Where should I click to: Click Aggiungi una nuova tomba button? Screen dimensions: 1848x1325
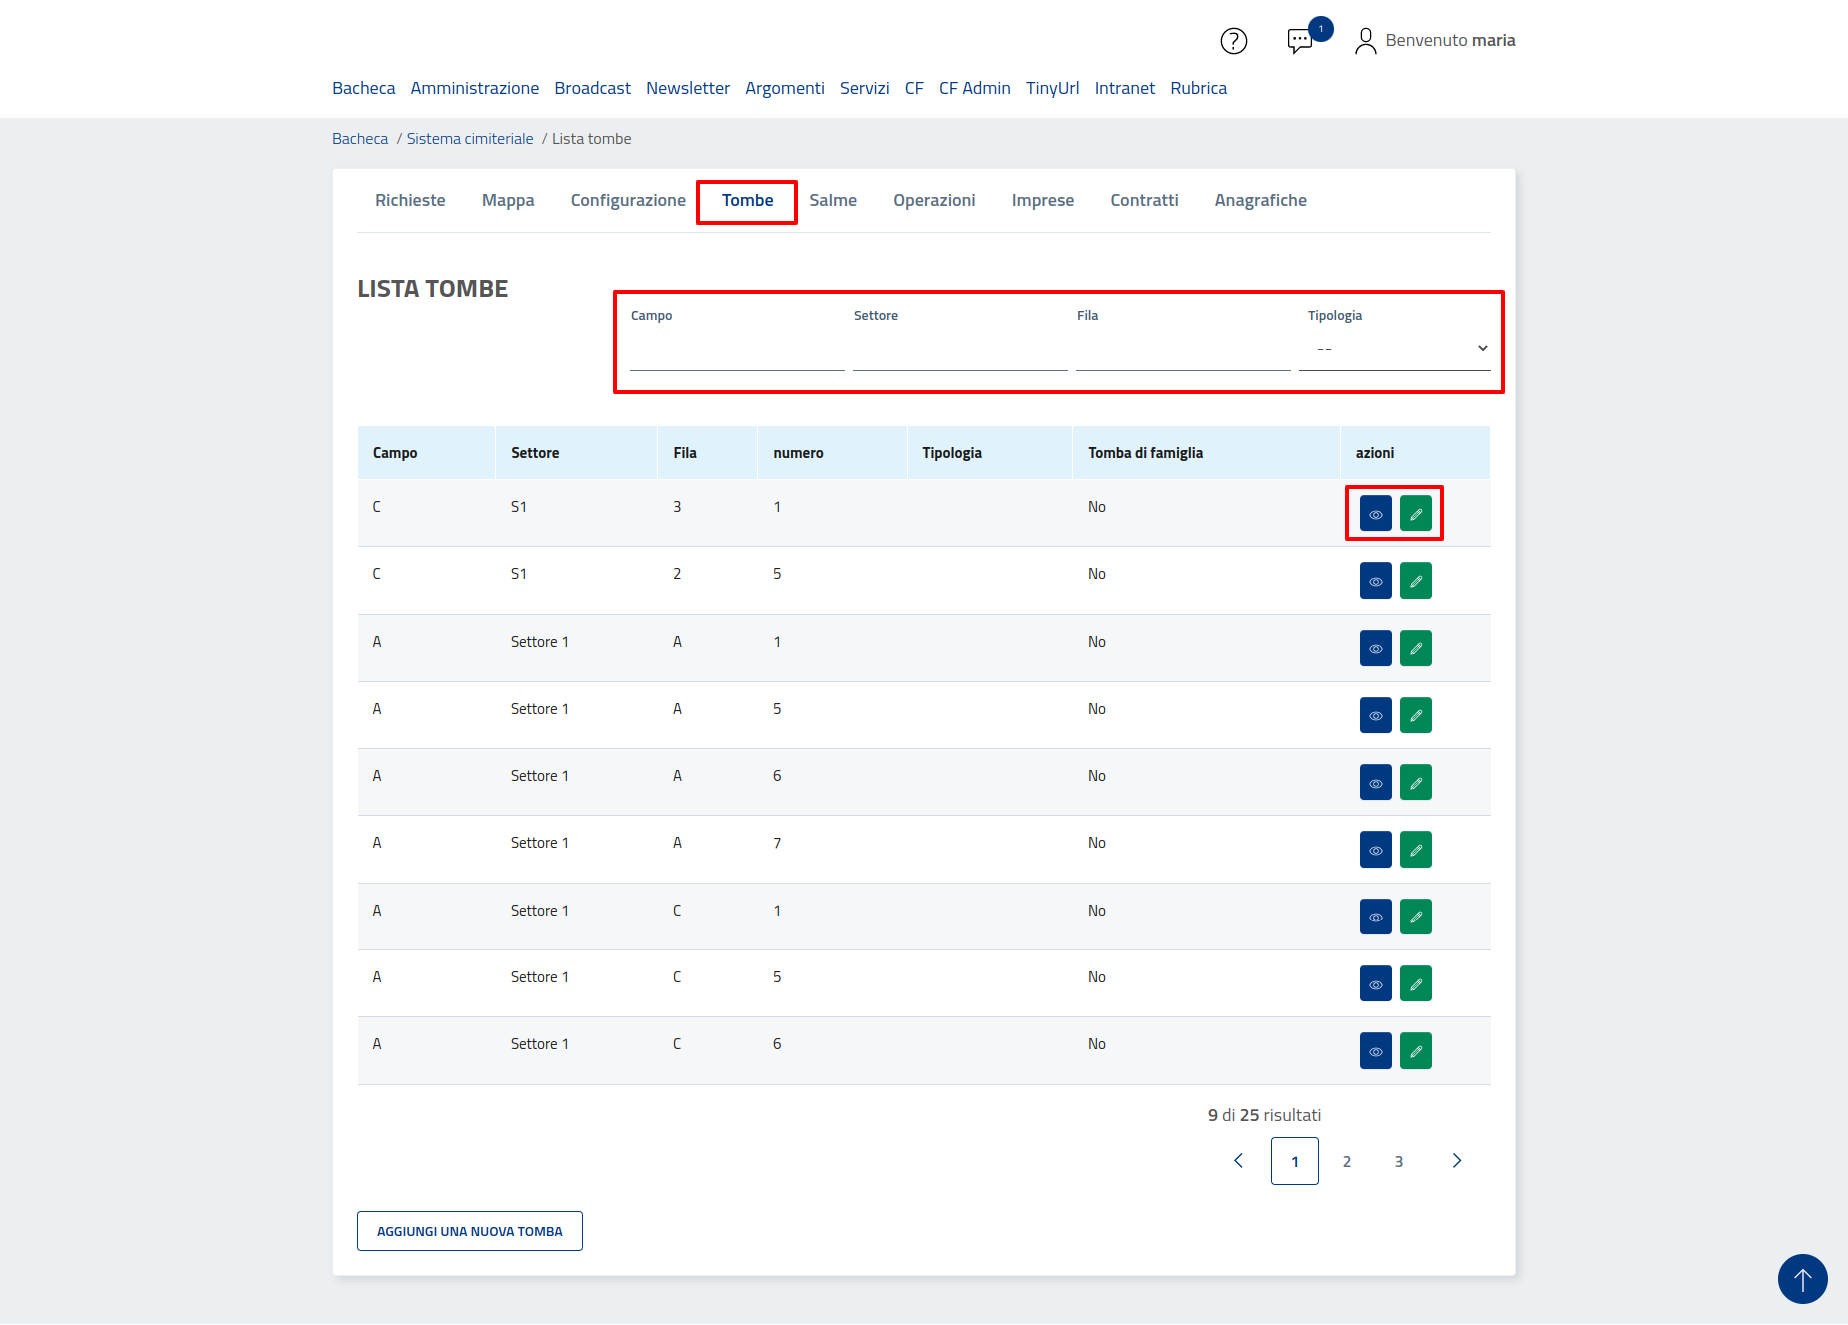[x=469, y=1231]
